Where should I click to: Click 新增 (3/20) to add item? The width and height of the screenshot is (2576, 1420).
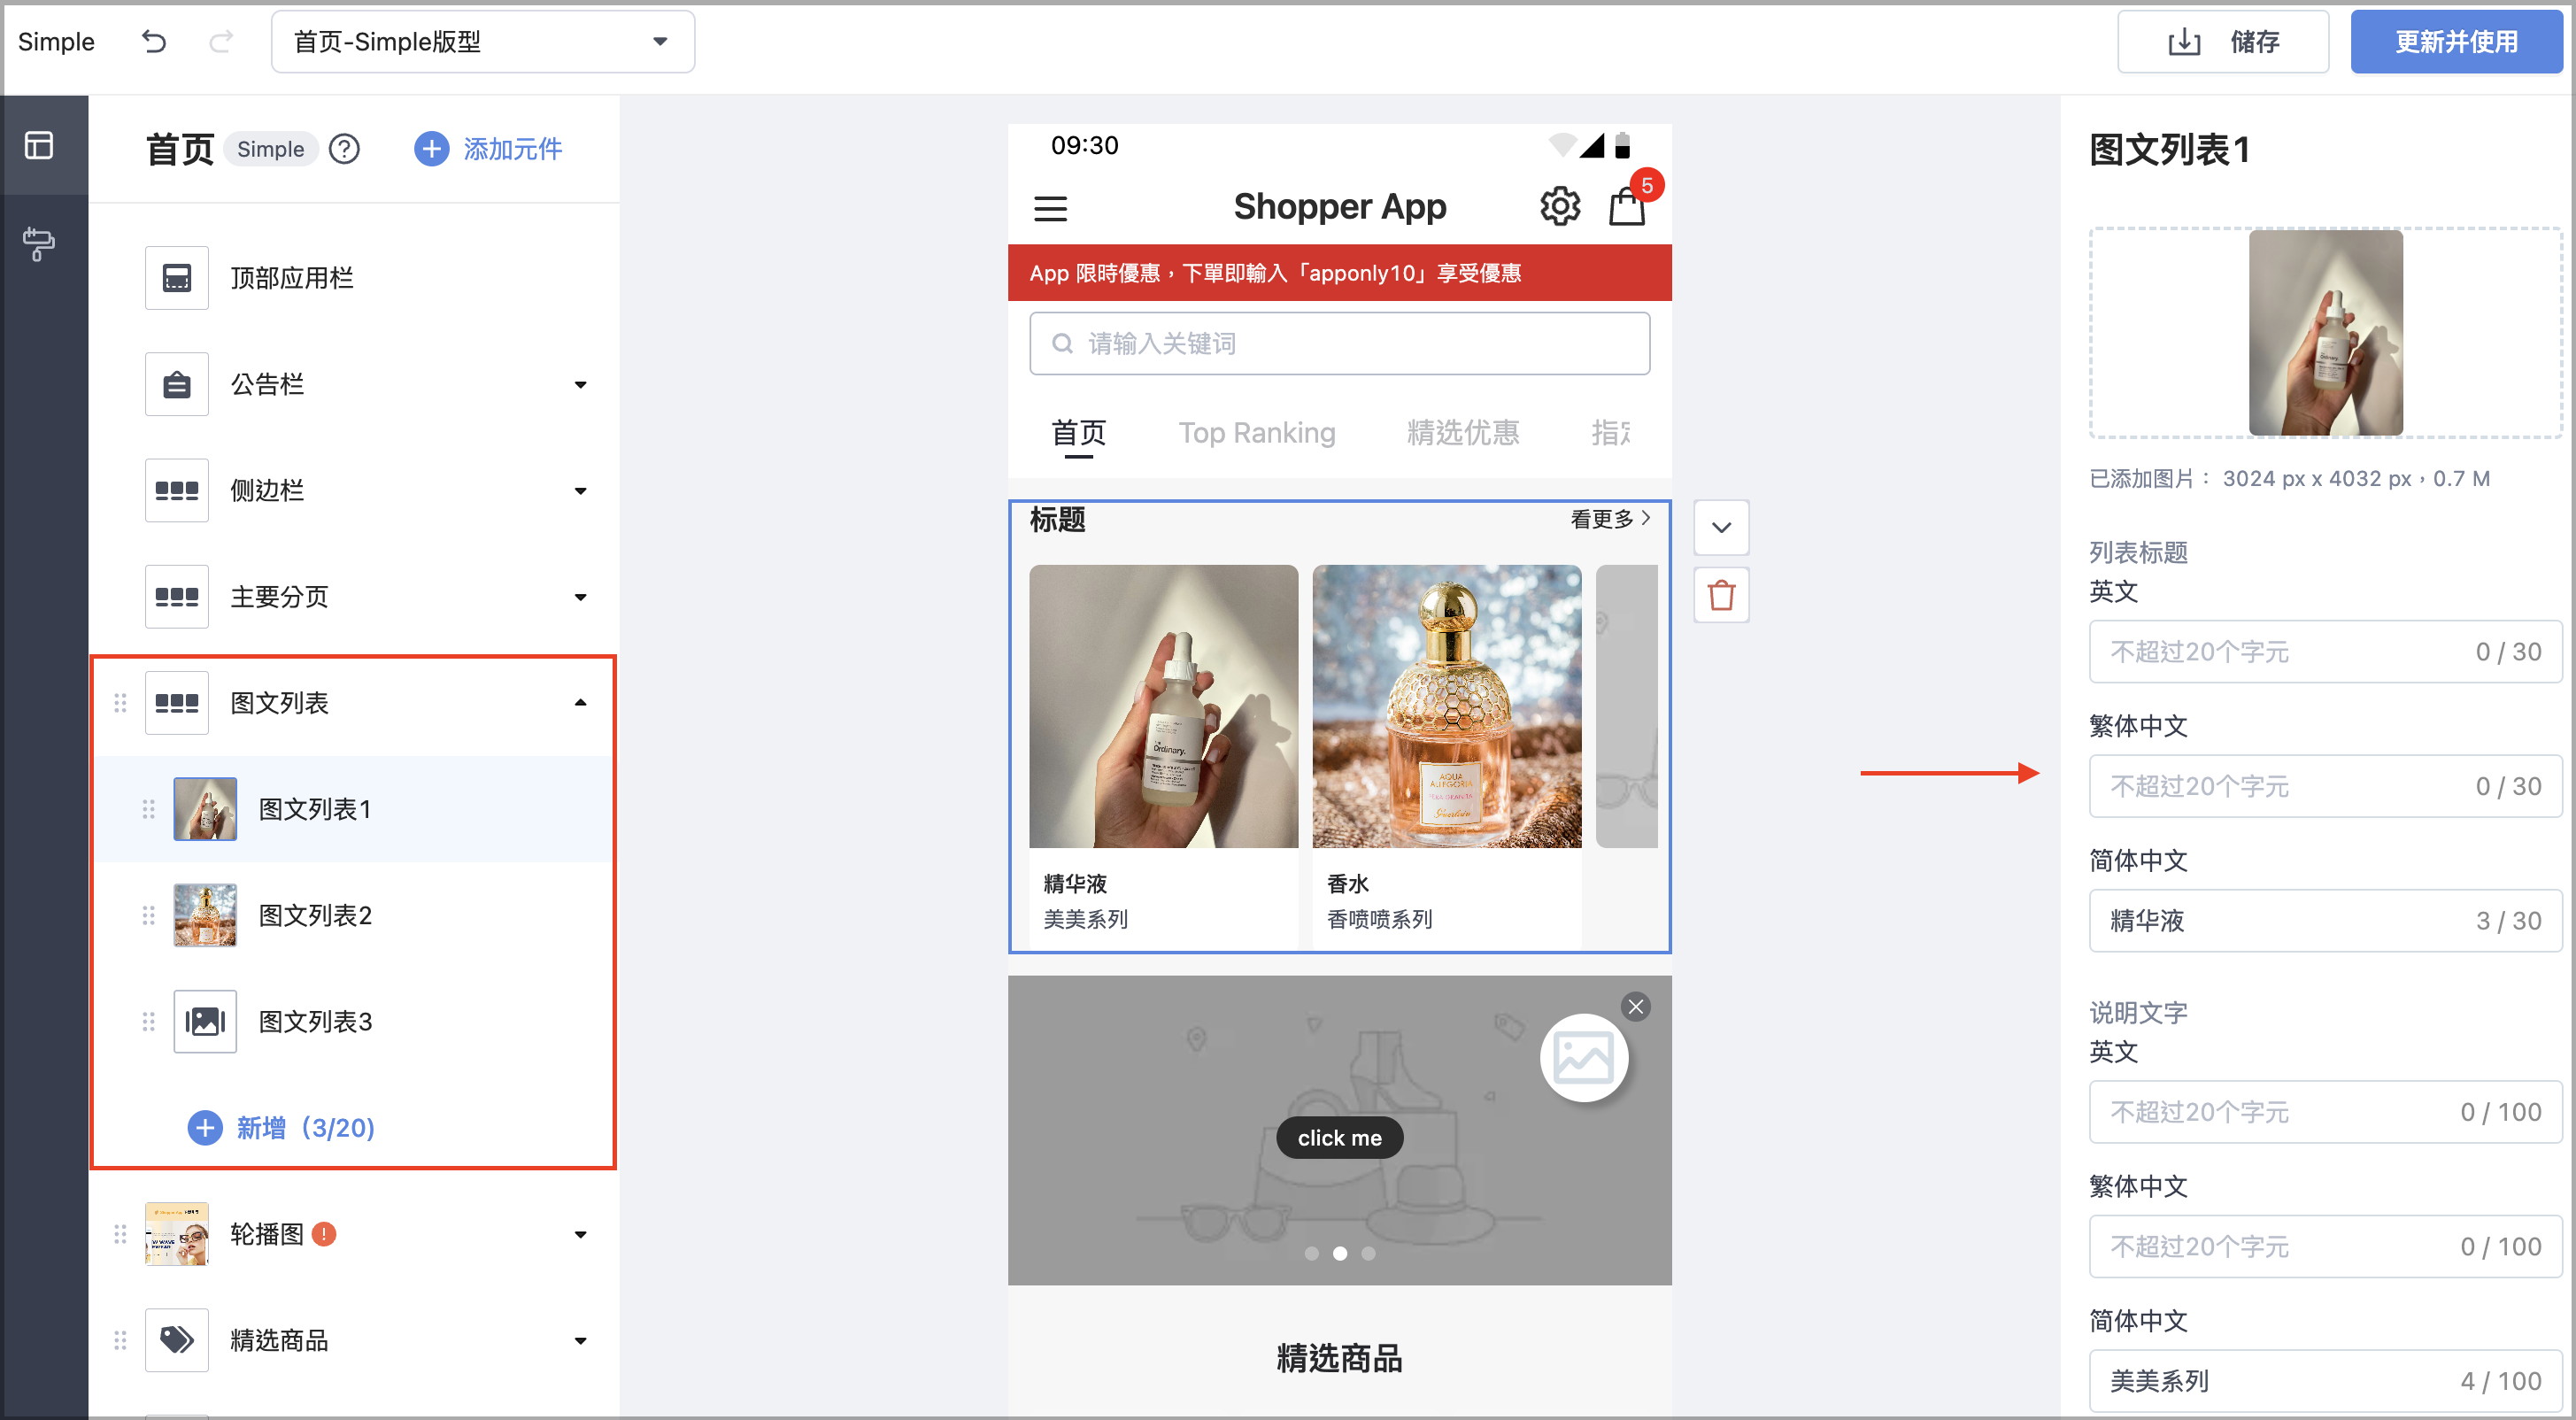pyautogui.click(x=282, y=1128)
